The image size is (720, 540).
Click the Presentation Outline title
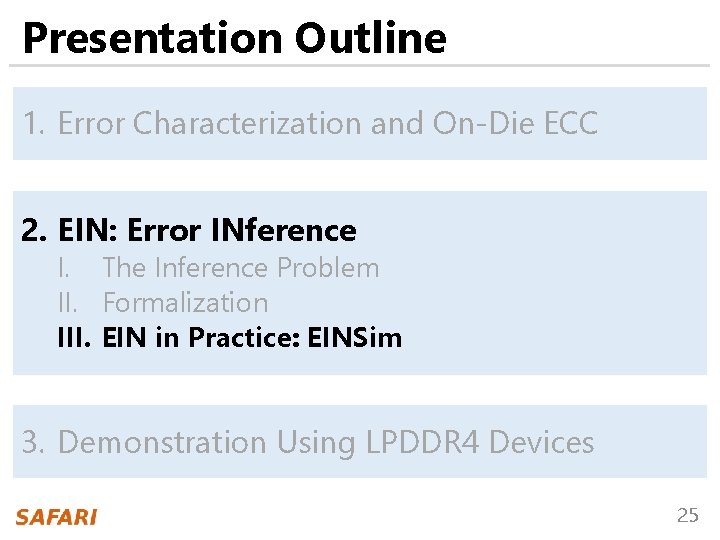click(234, 38)
